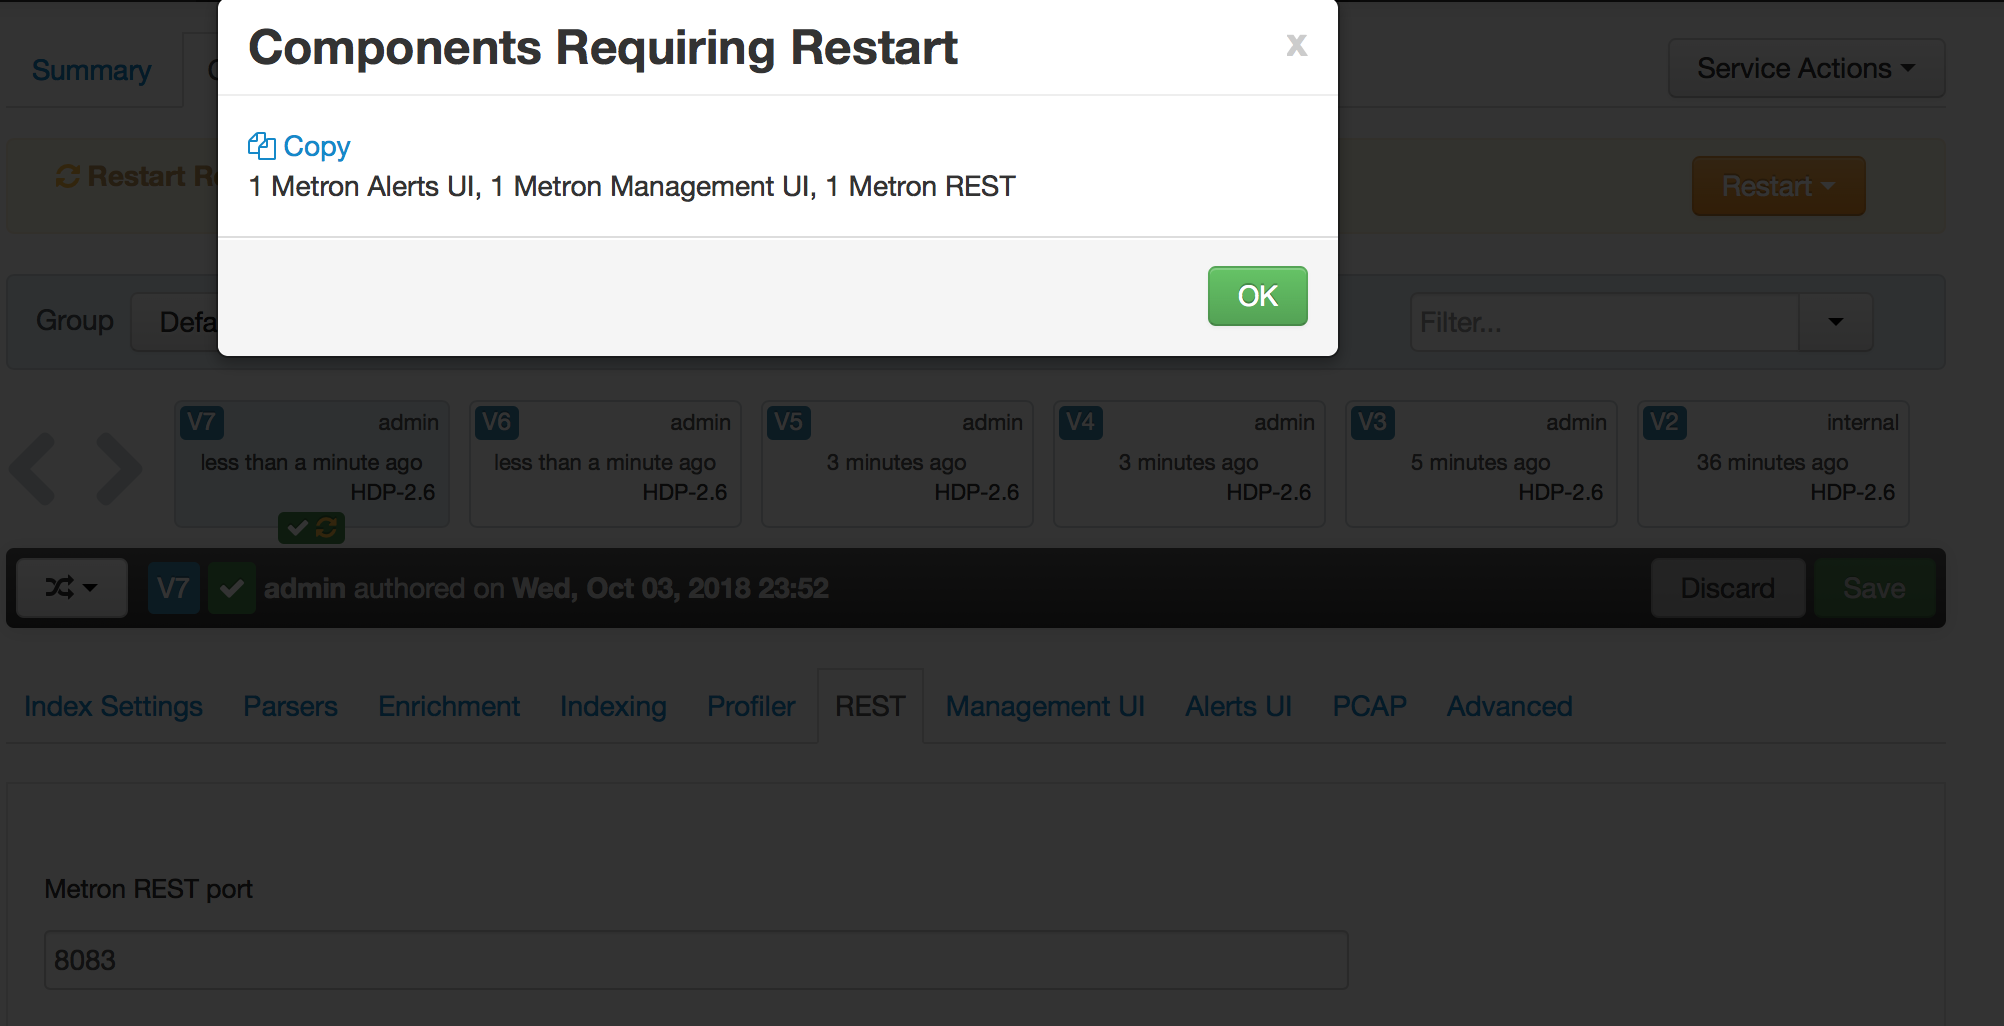Click the component list text in dialog

point(632,187)
